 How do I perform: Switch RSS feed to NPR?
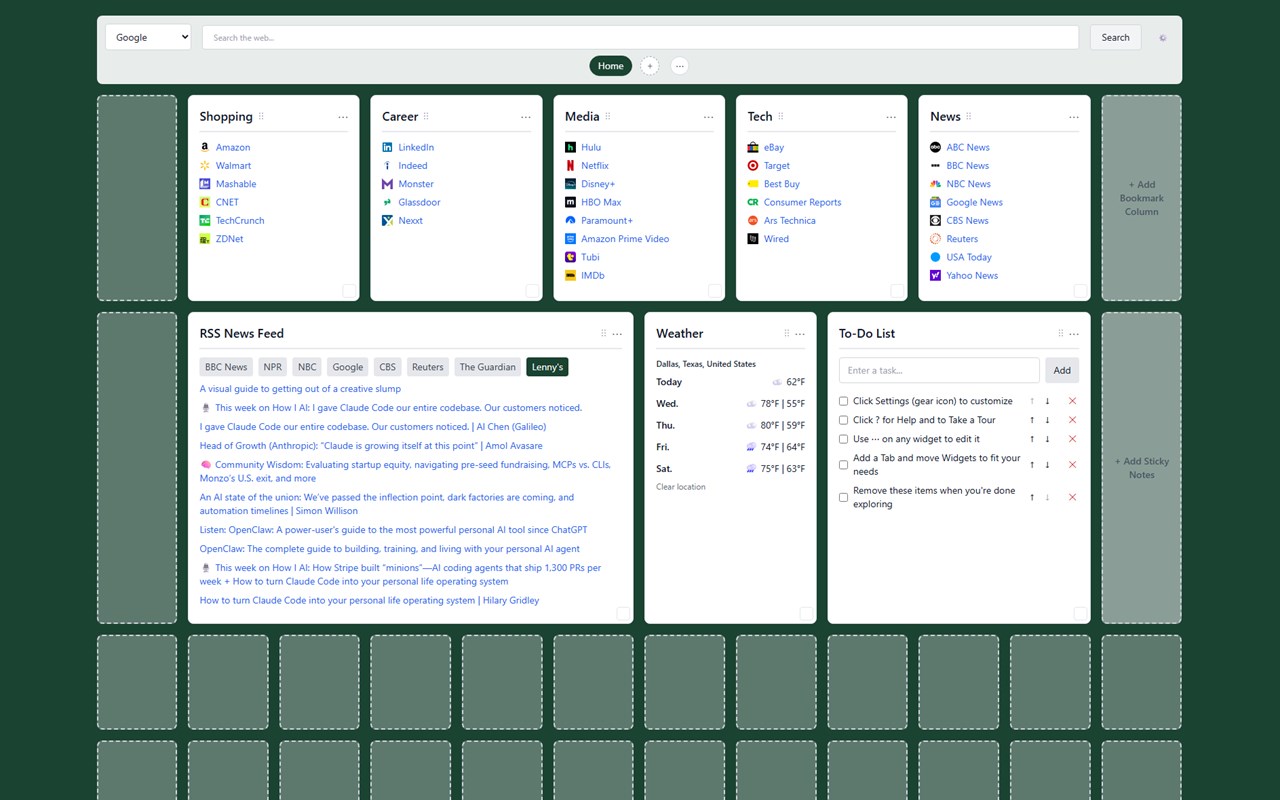click(273, 367)
